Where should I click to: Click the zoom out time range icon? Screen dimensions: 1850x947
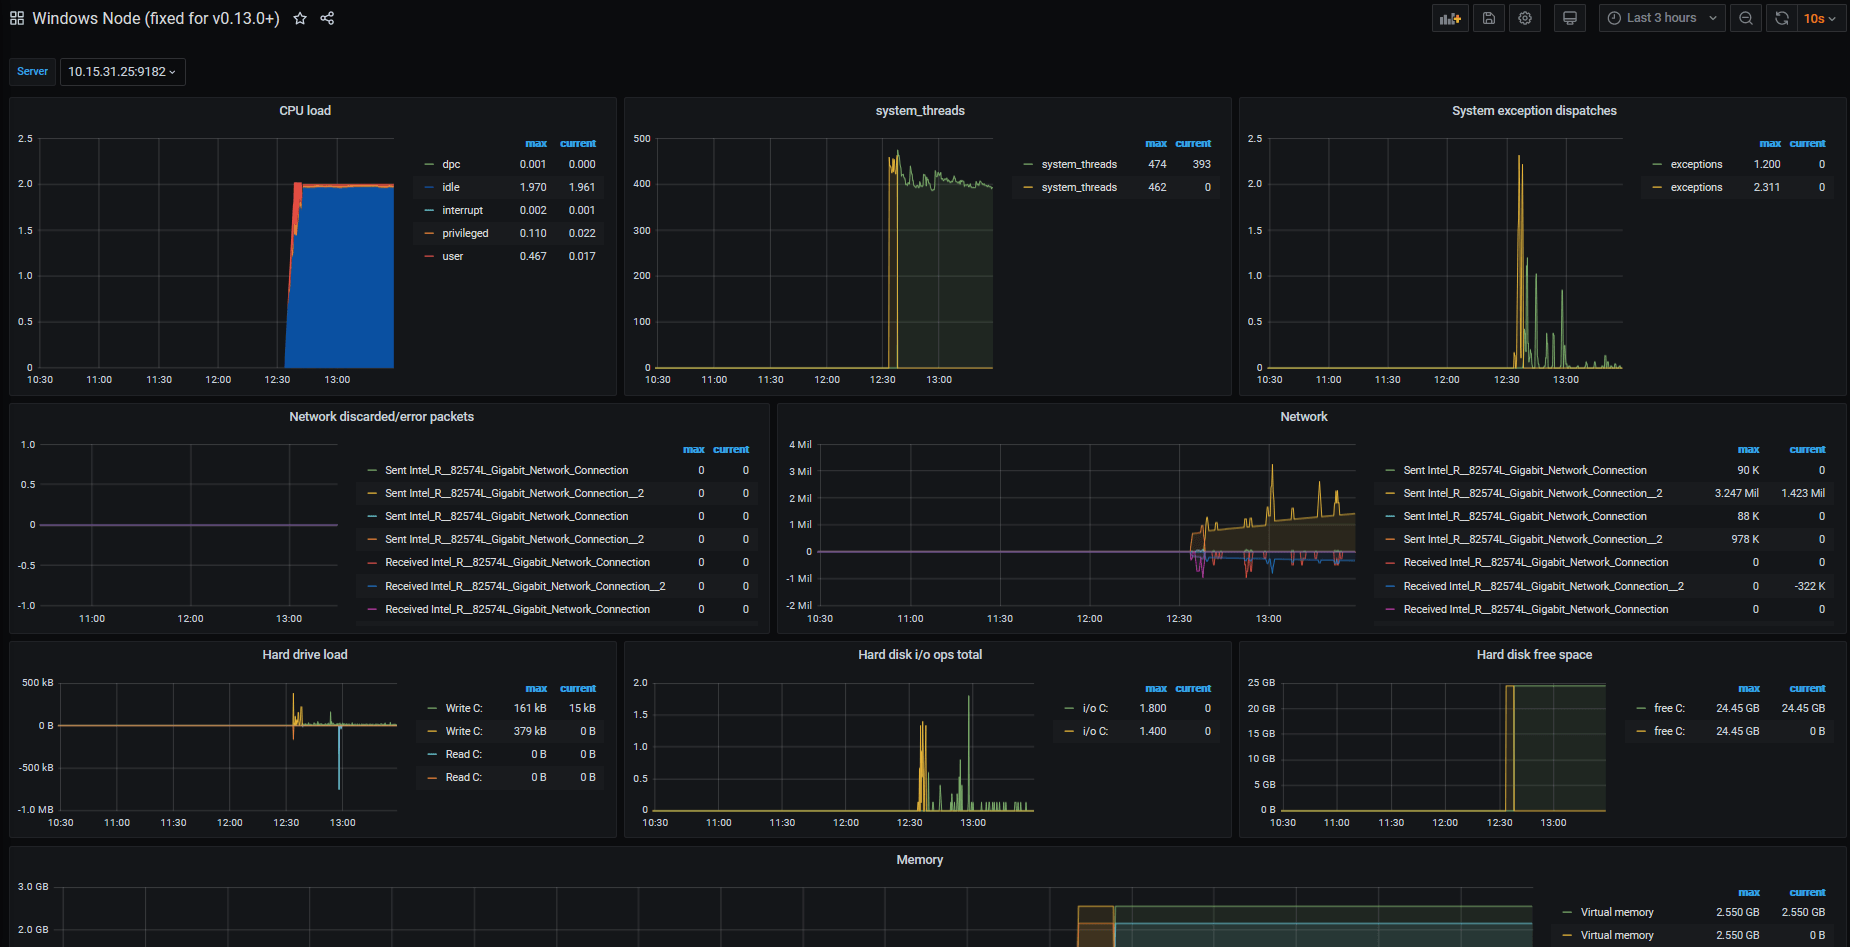[1746, 17]
